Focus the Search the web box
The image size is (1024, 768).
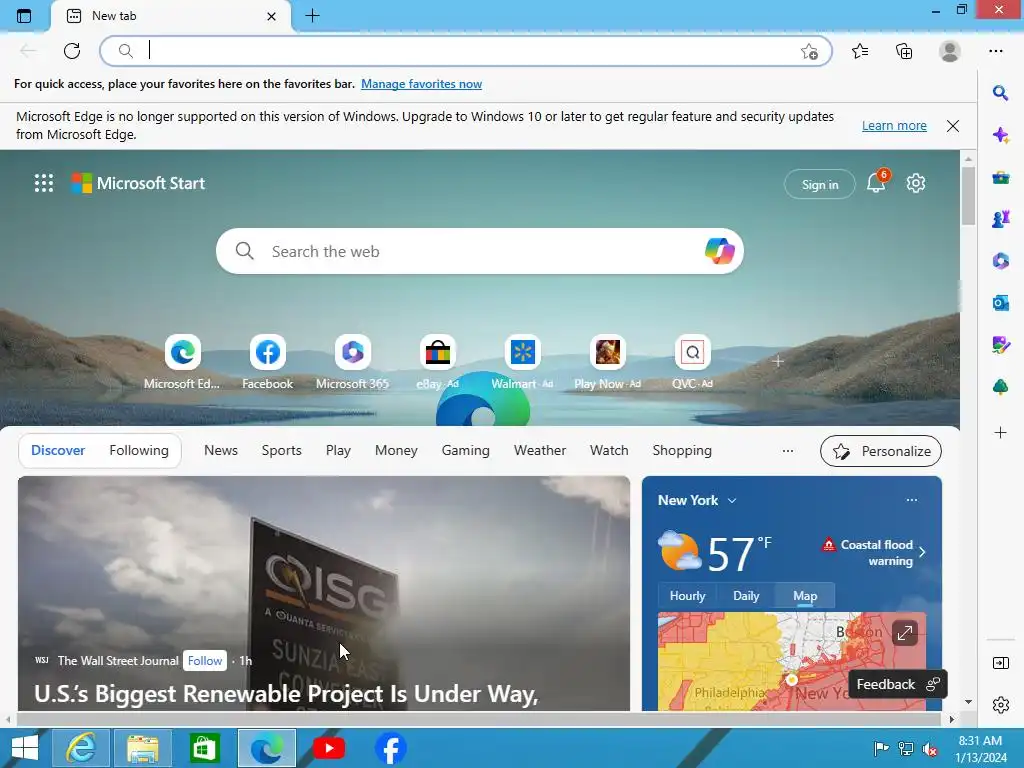point(480,251)
